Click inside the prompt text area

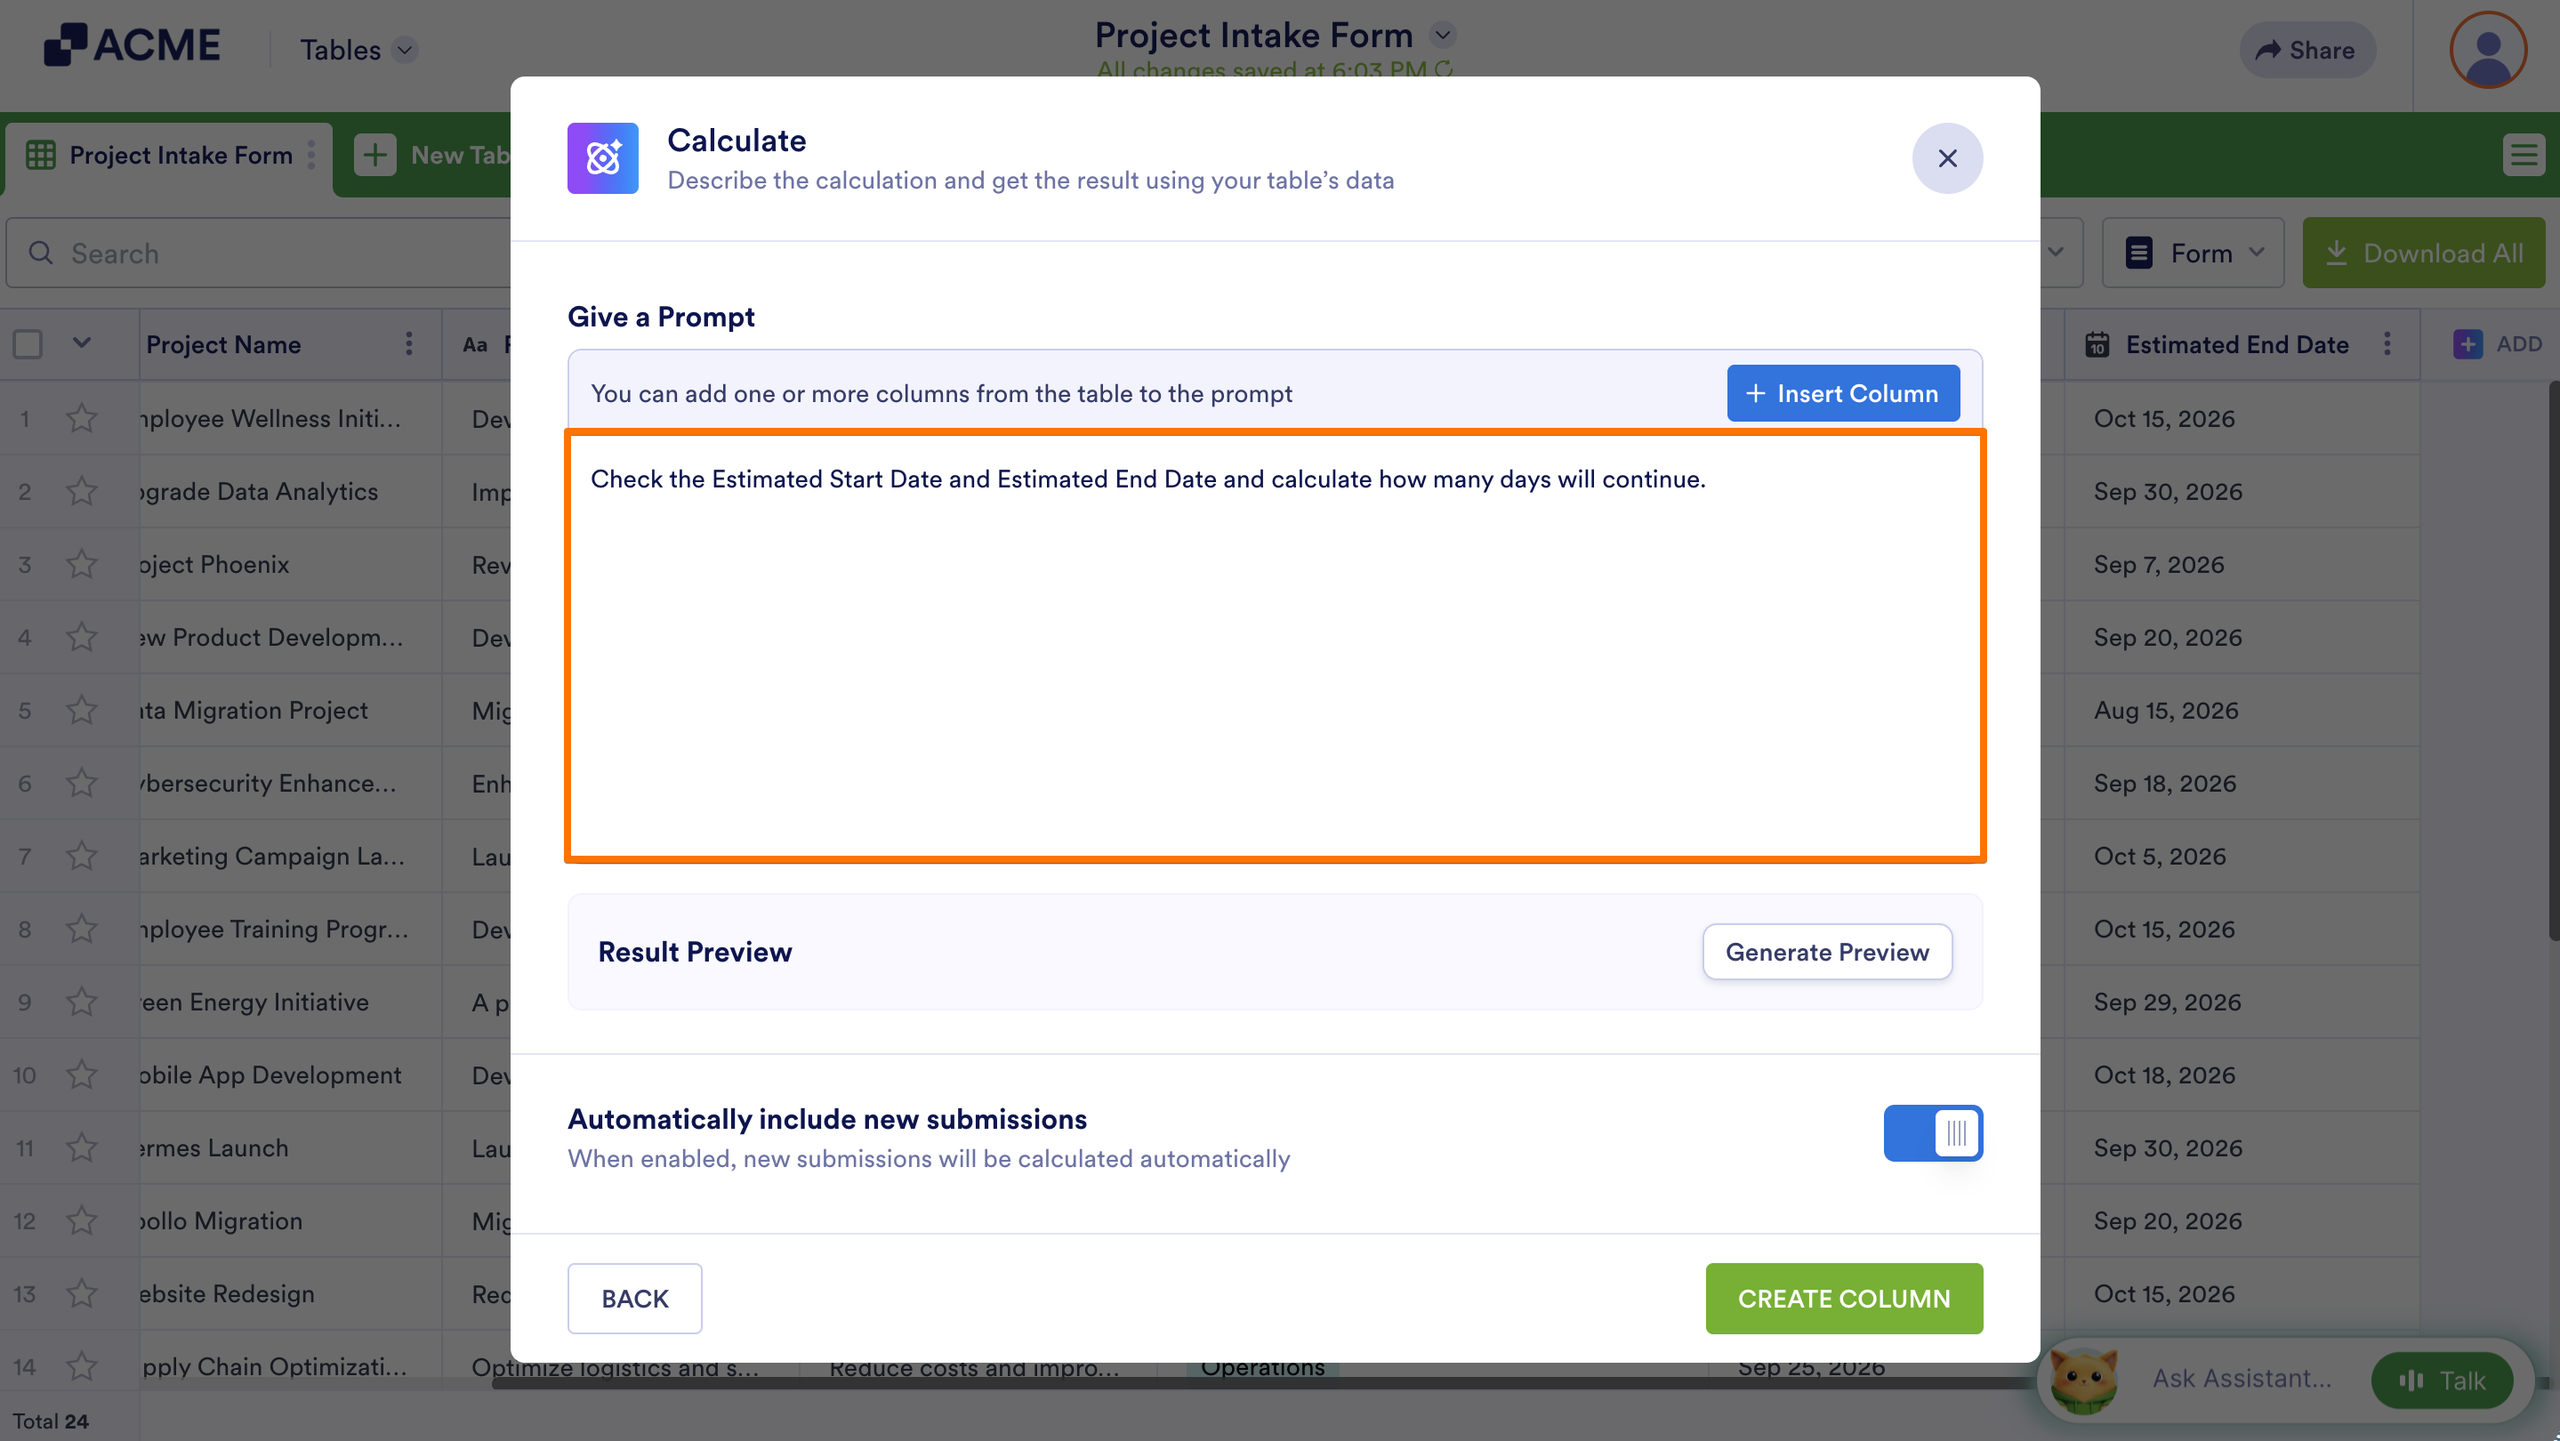[x=1274, y=646]
